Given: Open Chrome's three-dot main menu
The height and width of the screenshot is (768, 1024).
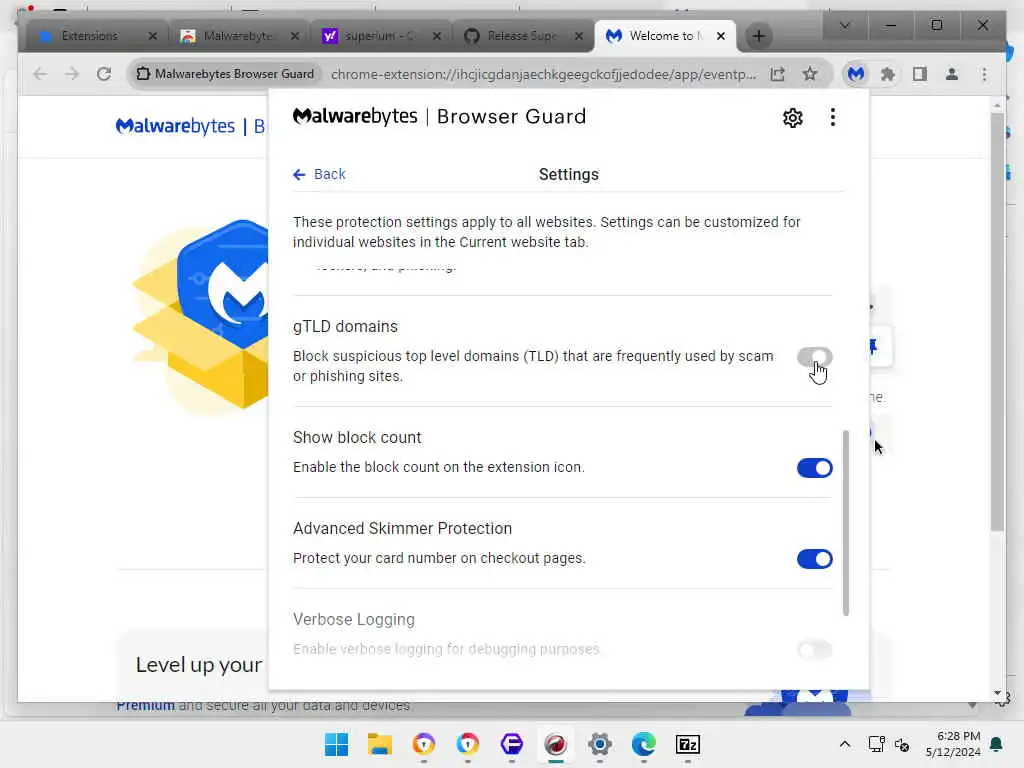Looking at the screenshot, I should pos(984,74).
